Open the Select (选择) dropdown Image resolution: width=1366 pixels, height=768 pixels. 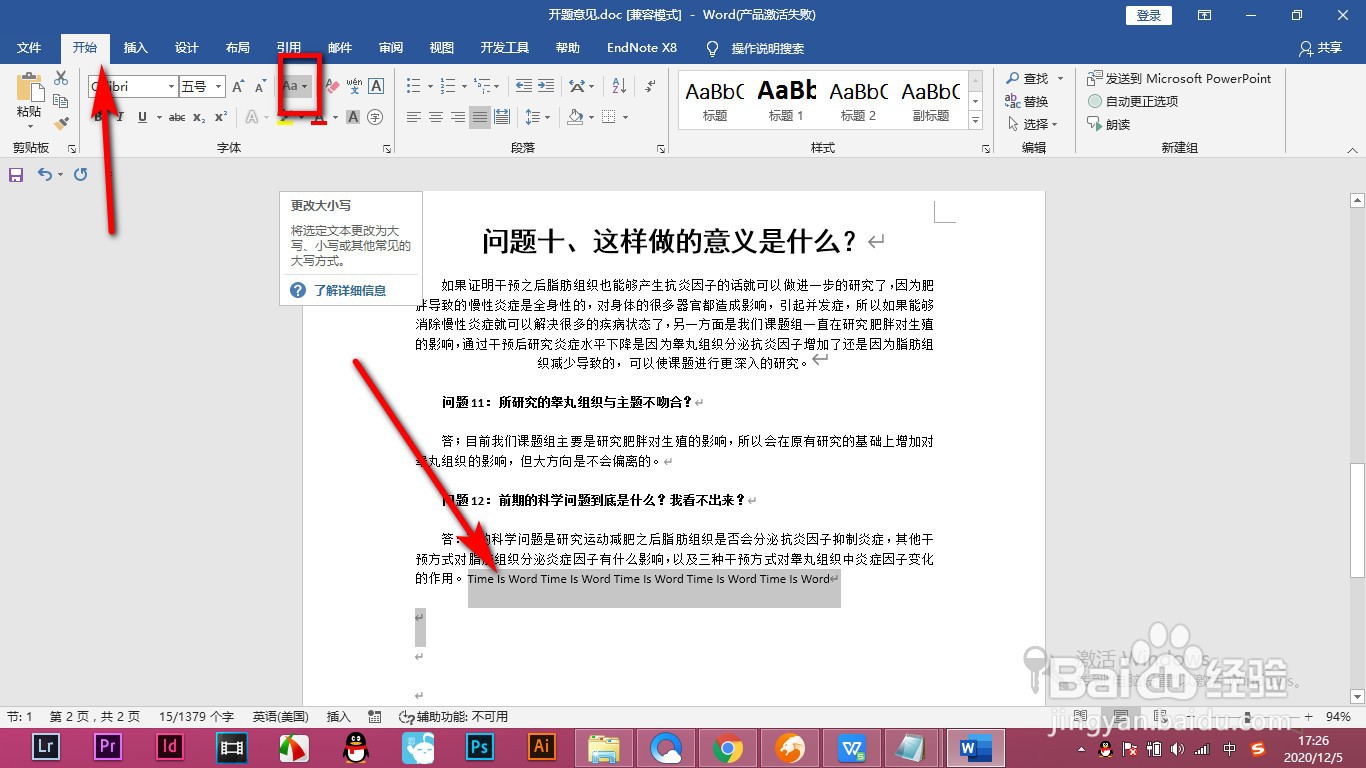1031,124
